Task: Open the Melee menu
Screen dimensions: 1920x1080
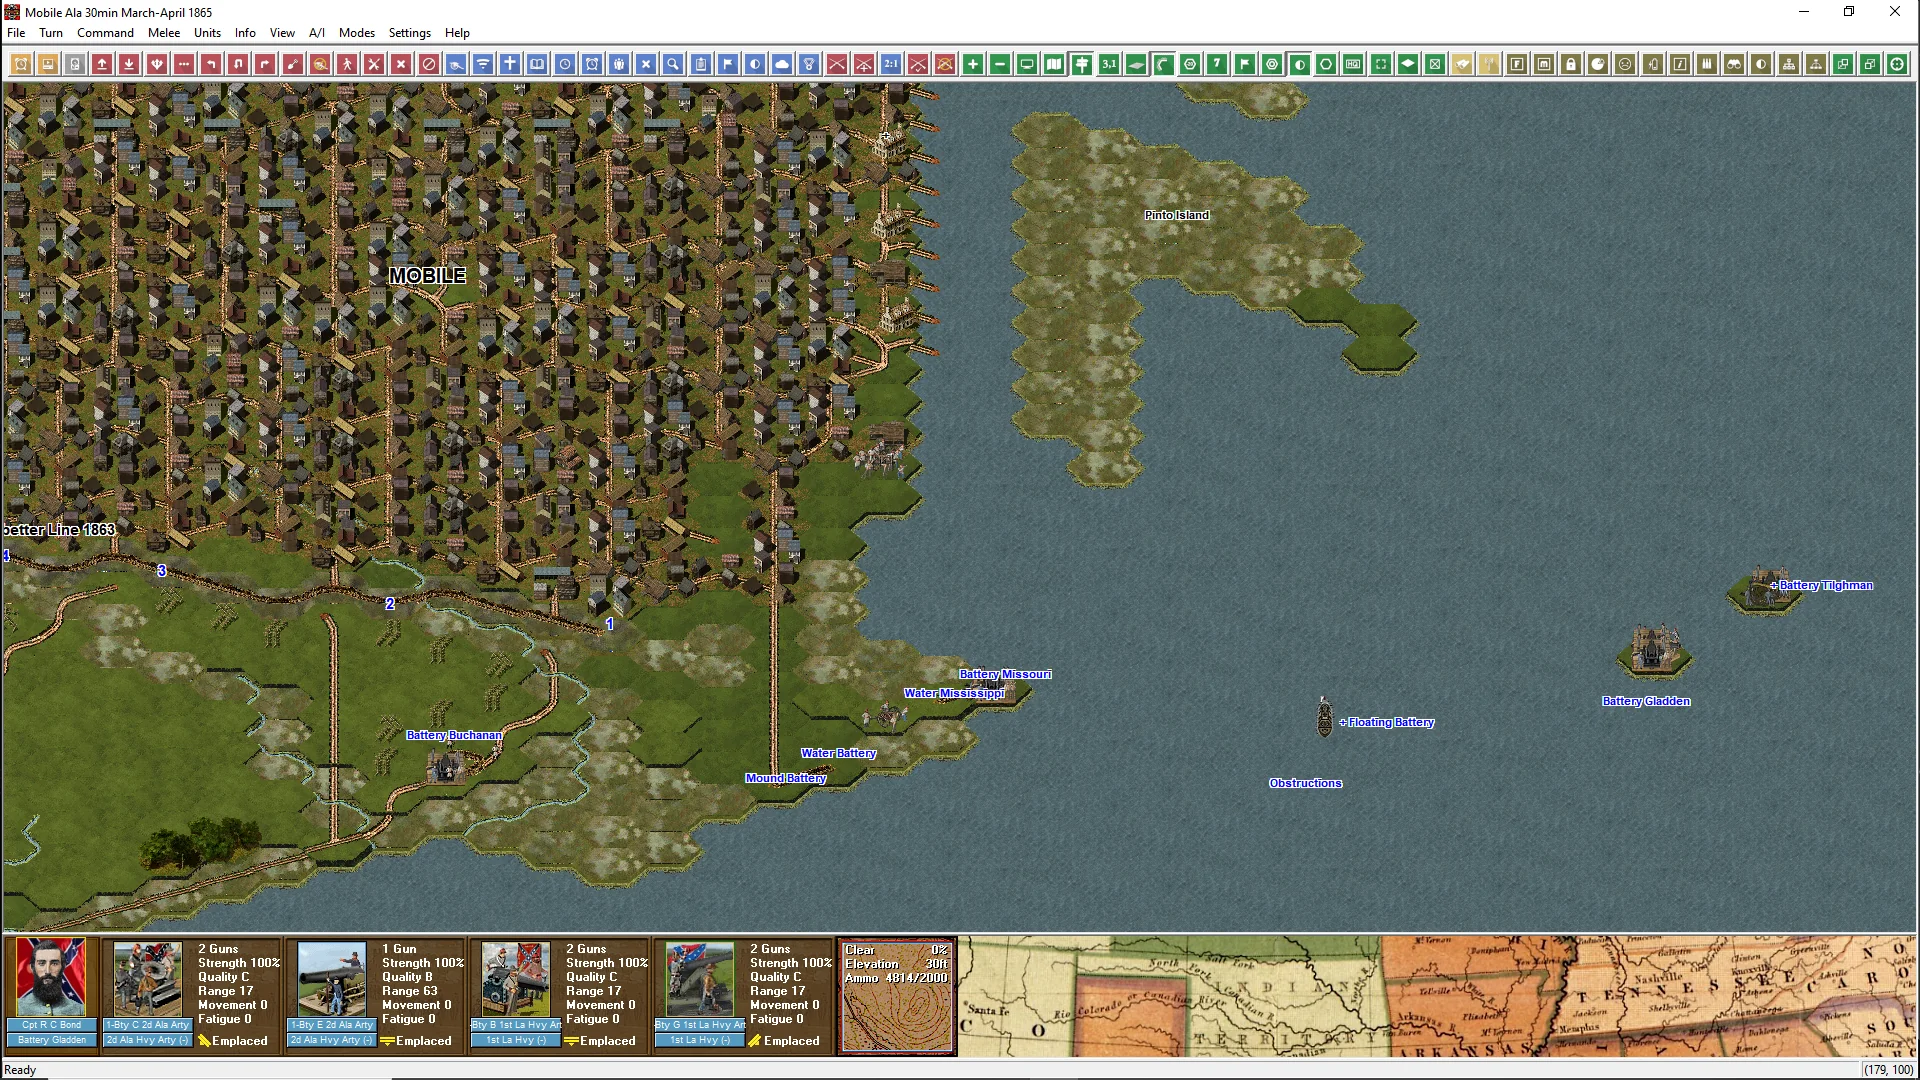Action: (x=164, y=33)
